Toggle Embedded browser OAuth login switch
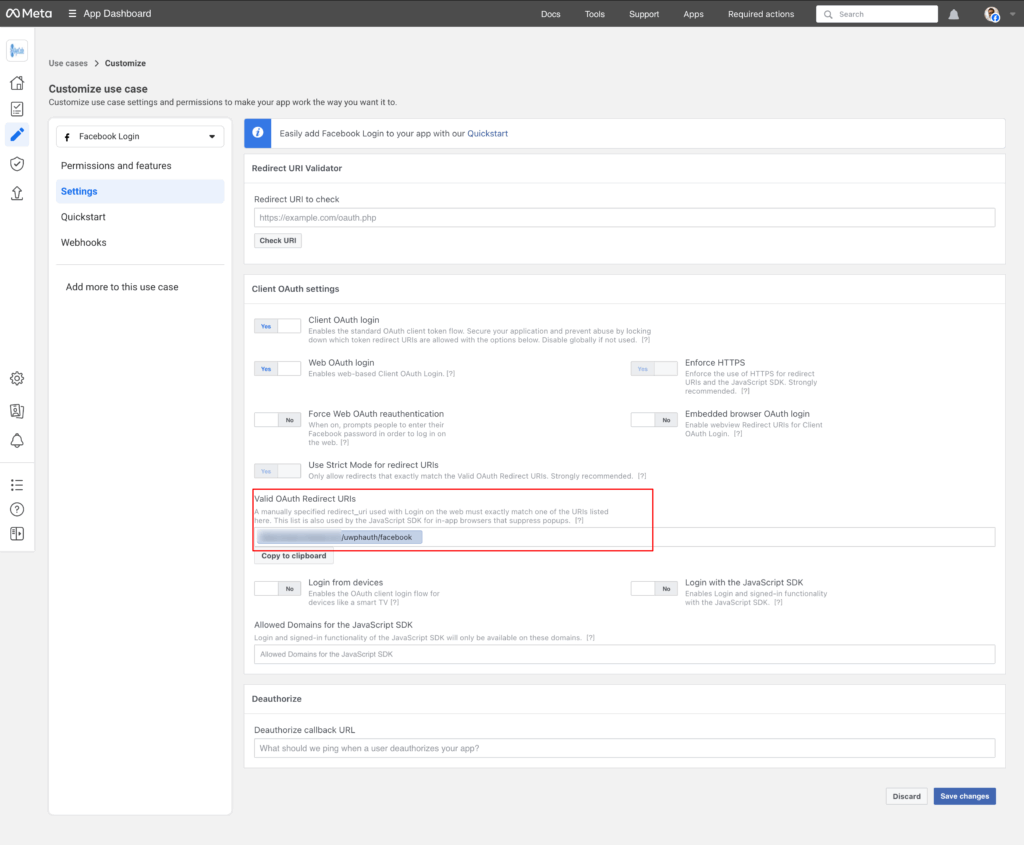Screen dimensions: 1024x845 [x=654, y=420]
